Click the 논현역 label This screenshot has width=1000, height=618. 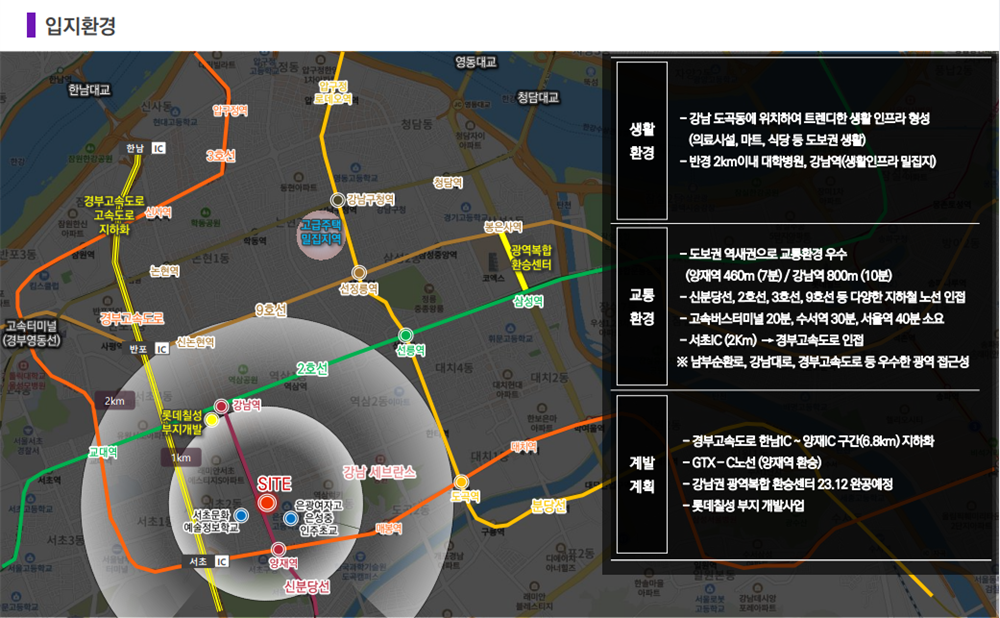tap(165, 271)
